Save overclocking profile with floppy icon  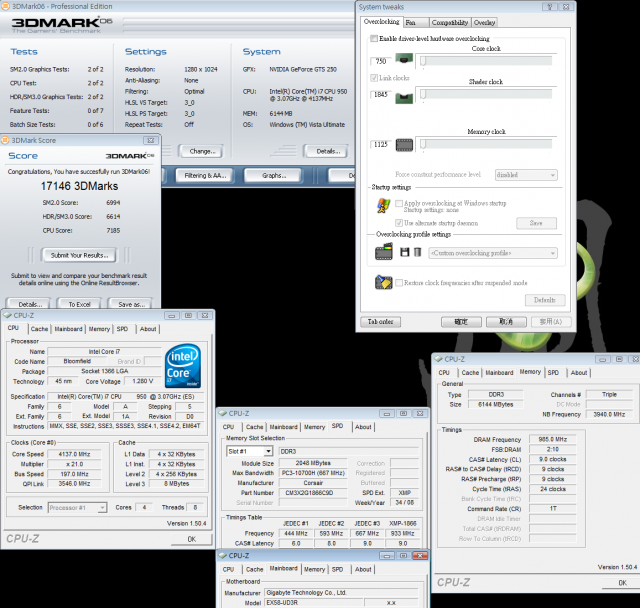404,252
